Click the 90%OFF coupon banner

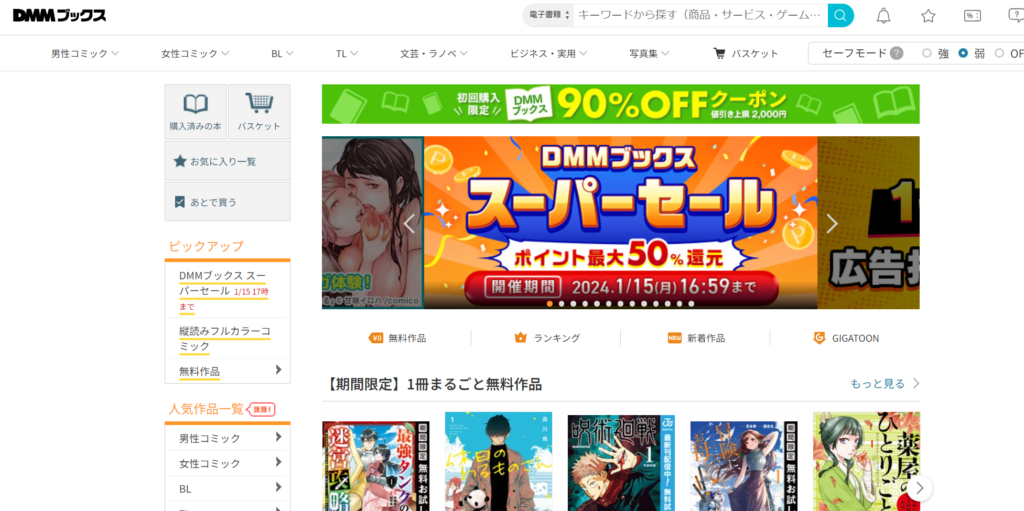point(620,104)
